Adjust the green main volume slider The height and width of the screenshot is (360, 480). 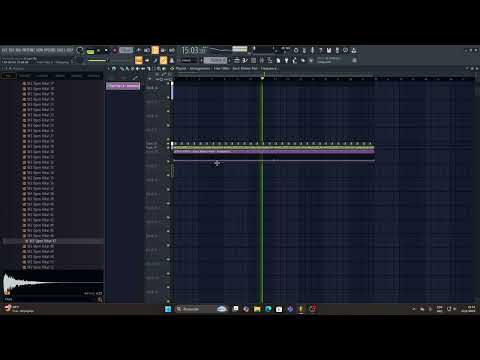pos(97,61)
